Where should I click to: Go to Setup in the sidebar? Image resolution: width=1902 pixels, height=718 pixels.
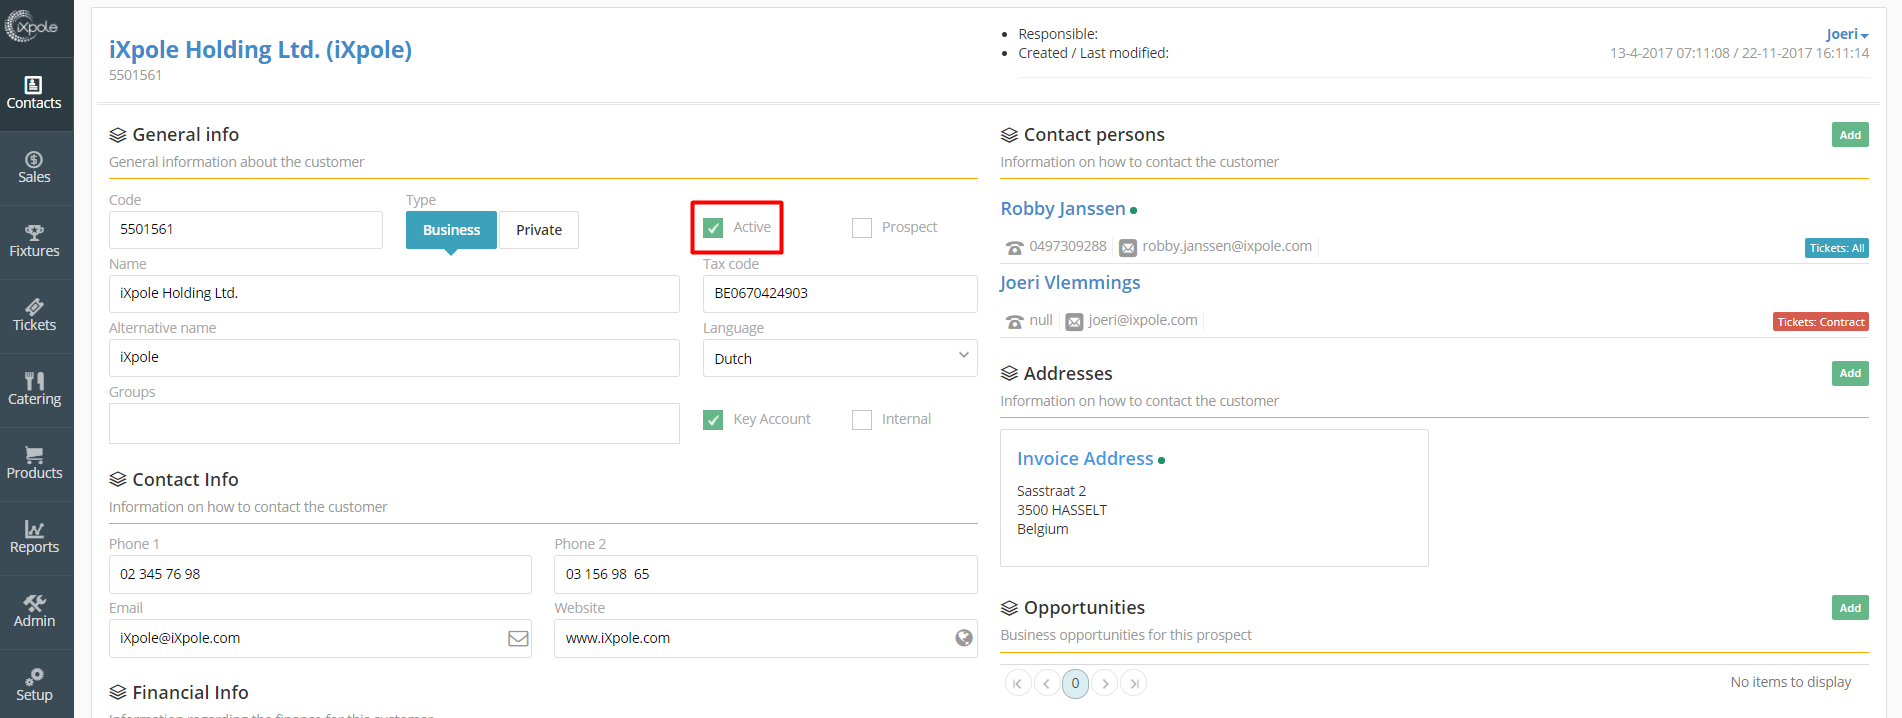point(36,685)
